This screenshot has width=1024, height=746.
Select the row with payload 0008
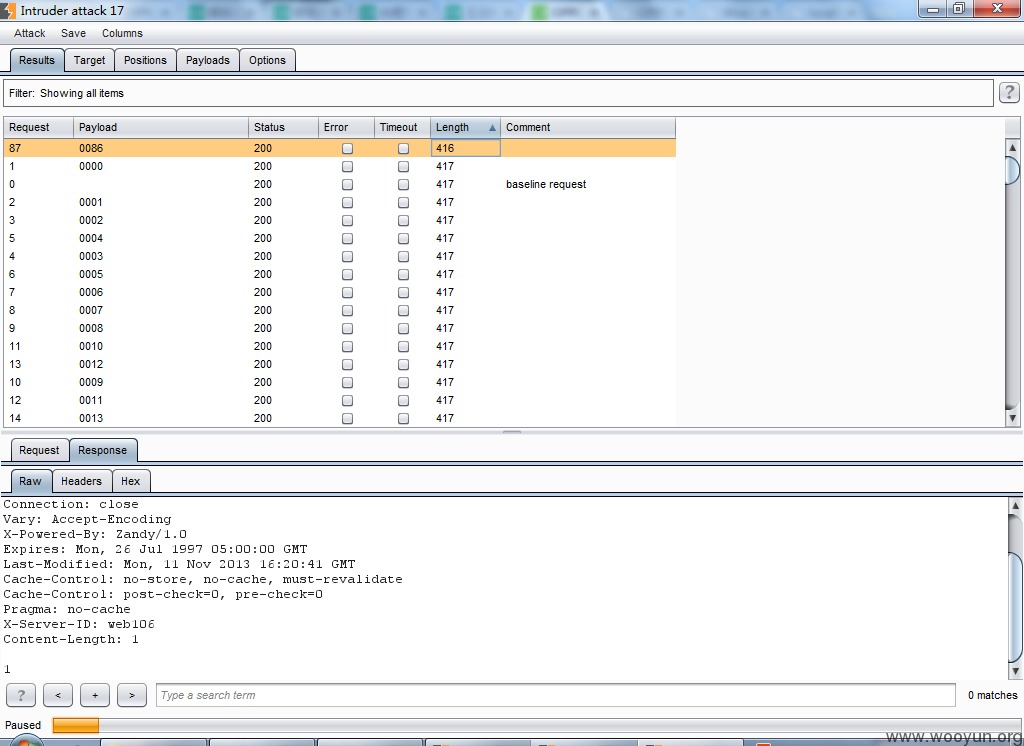[340, 328]
